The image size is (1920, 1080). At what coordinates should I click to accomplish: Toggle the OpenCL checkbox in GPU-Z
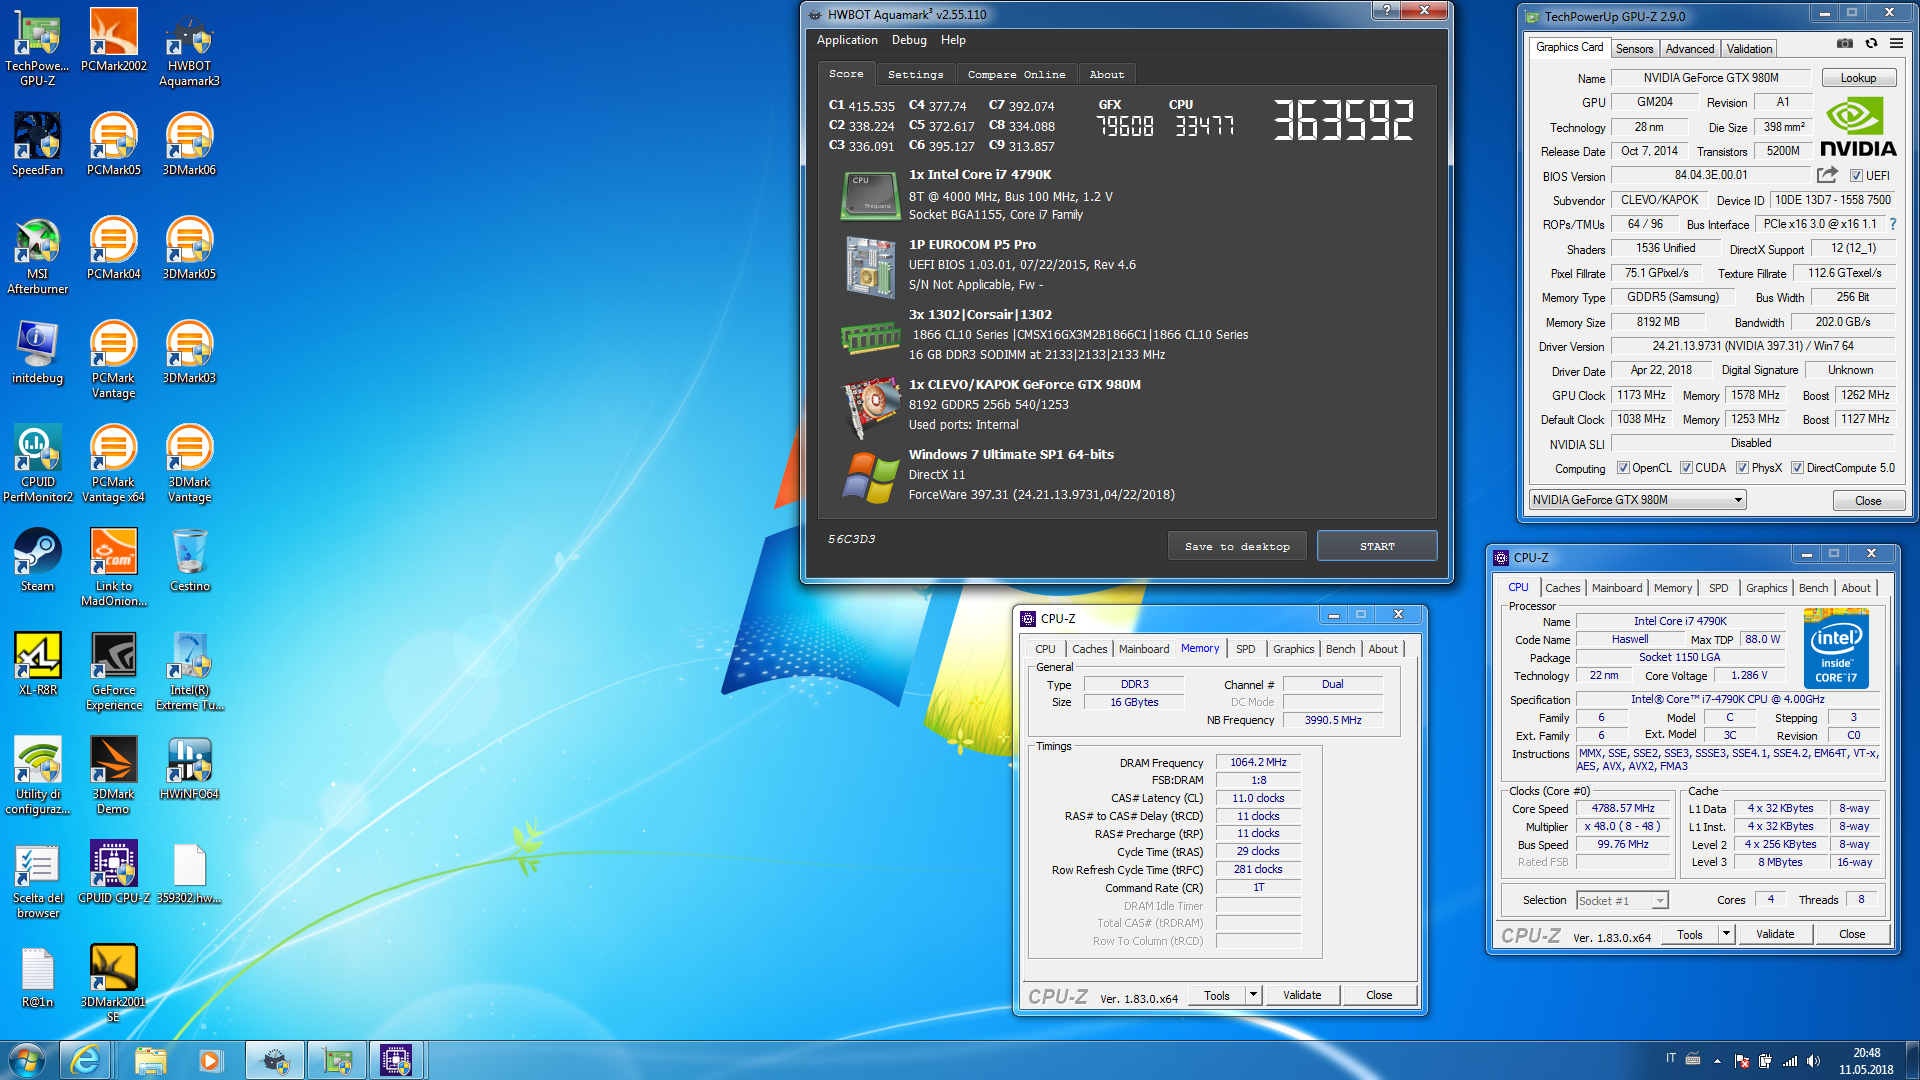tap(1623, 468)
